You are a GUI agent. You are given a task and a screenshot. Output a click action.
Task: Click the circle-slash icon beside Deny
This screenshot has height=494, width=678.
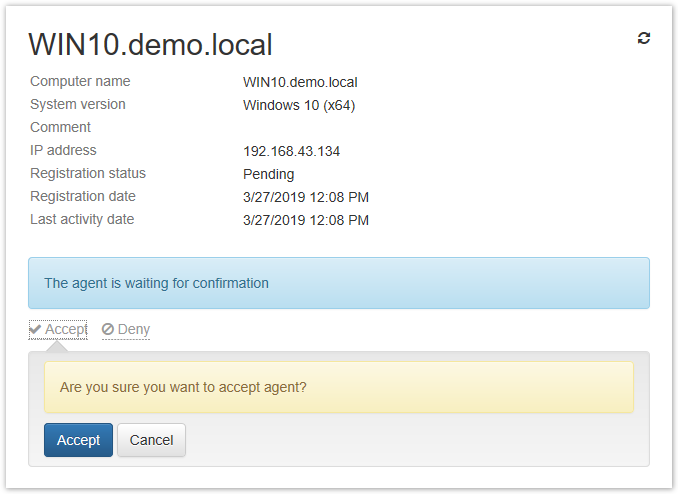coord(108,329)
